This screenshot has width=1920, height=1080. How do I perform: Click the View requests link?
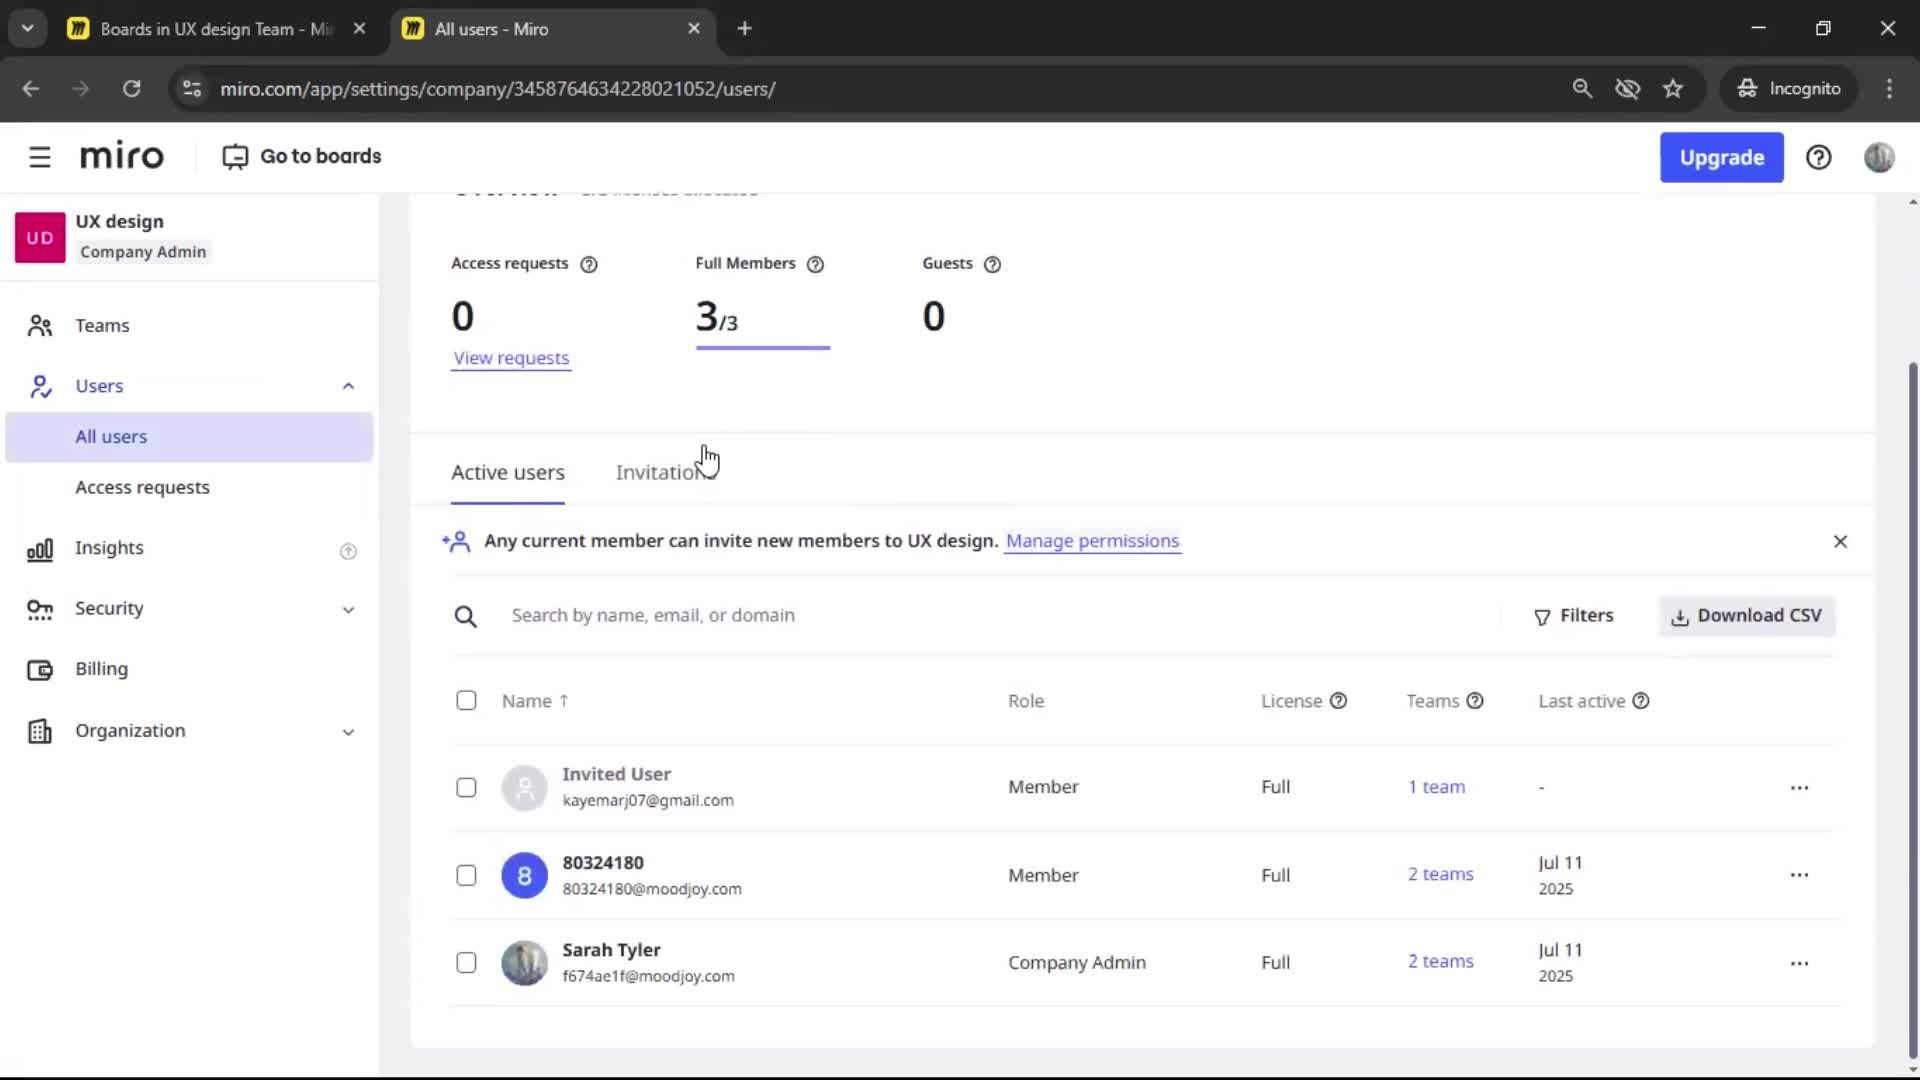coord(511,358)
